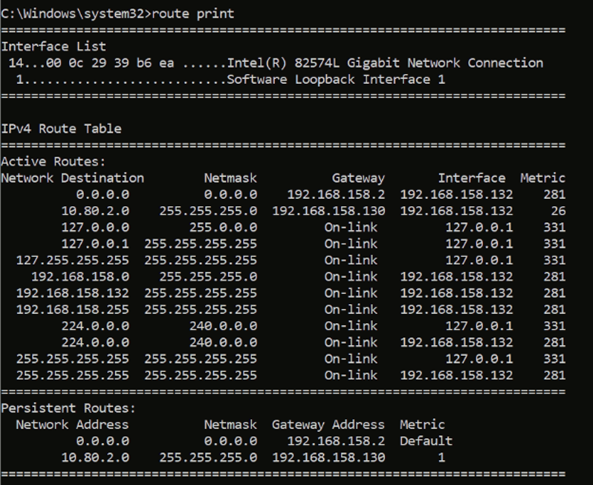
Task: Click metric 331 on the 127.255.255.255 row
Action: pos(554,260)
